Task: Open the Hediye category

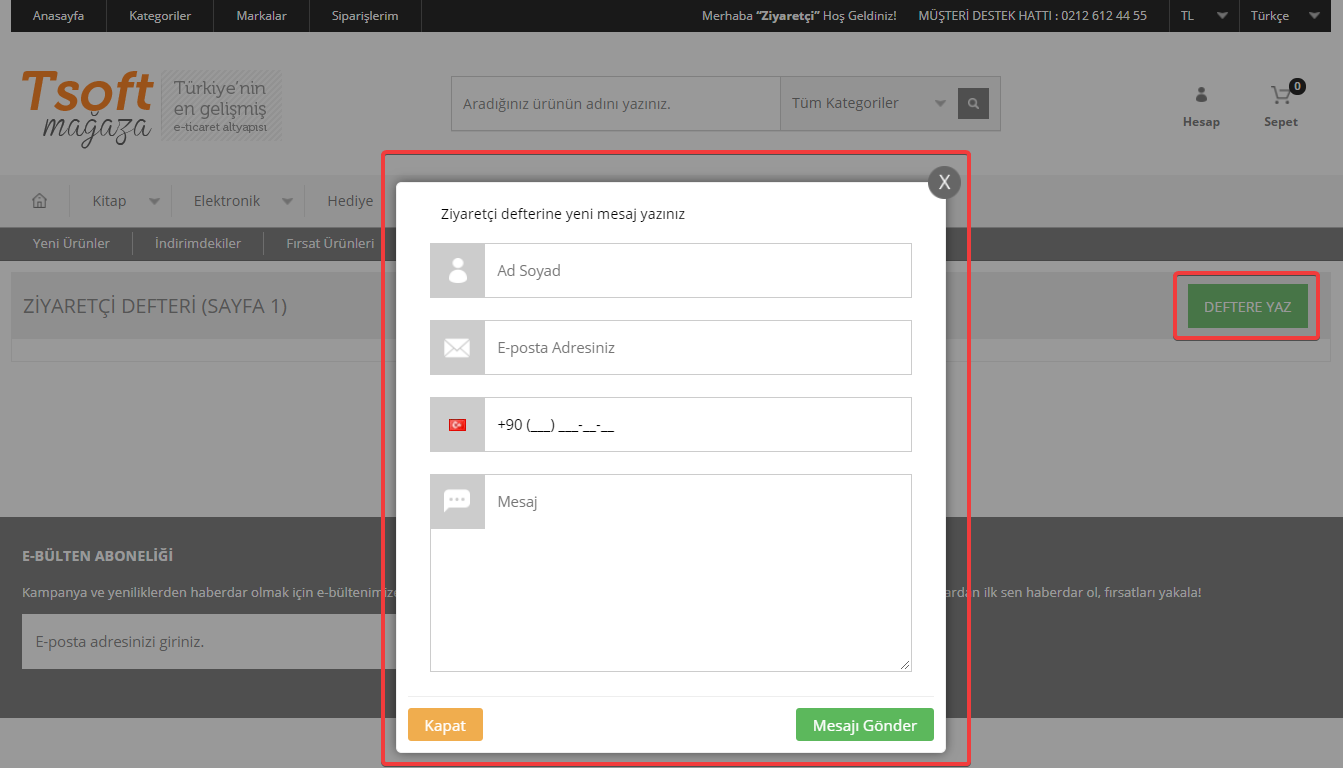Action: pyautogui.click(x=350, y=201)
